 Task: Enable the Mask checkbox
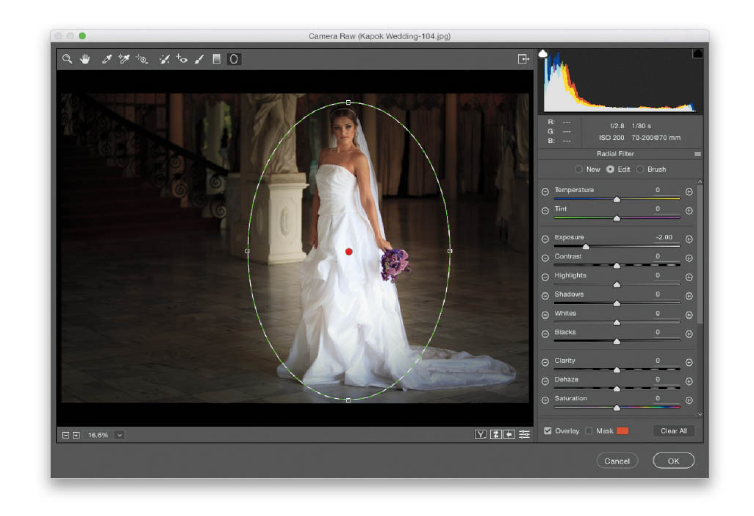(588, 431)
